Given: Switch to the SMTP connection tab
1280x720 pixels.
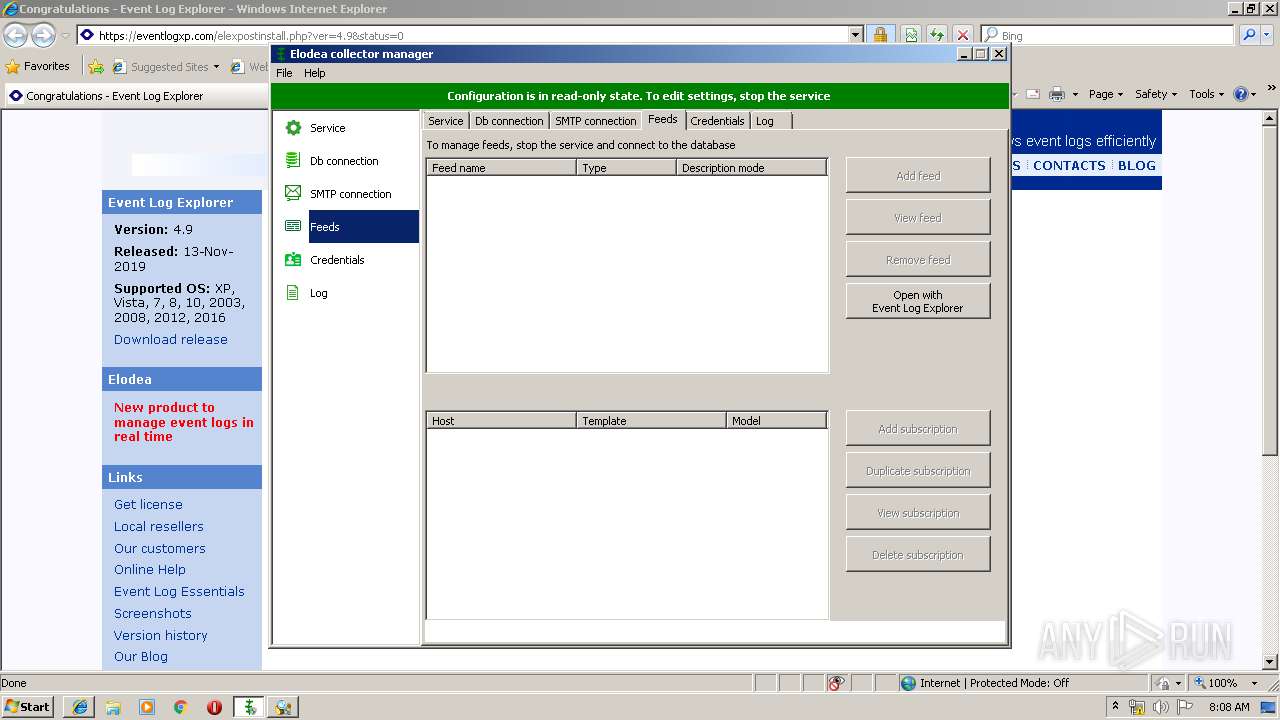Looking at the screenshot, I should click(596, 121).
